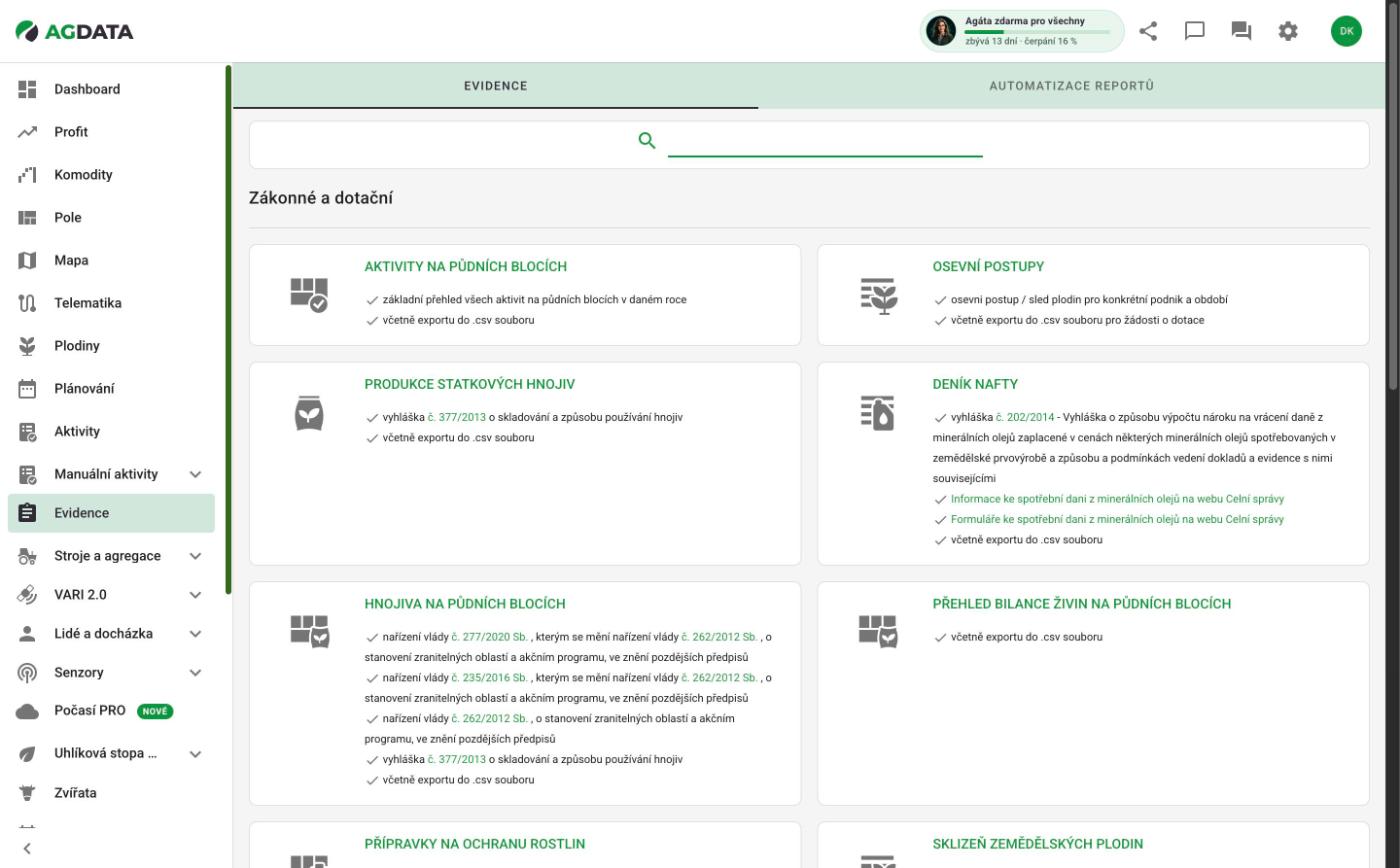
Task: Open the single chat bubble icon
Action: [x=1194, y=31]
